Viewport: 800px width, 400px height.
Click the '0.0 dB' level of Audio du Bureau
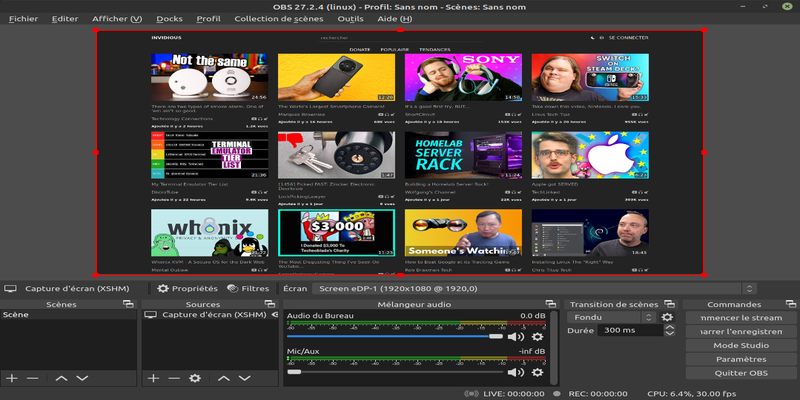click(533, 316)
